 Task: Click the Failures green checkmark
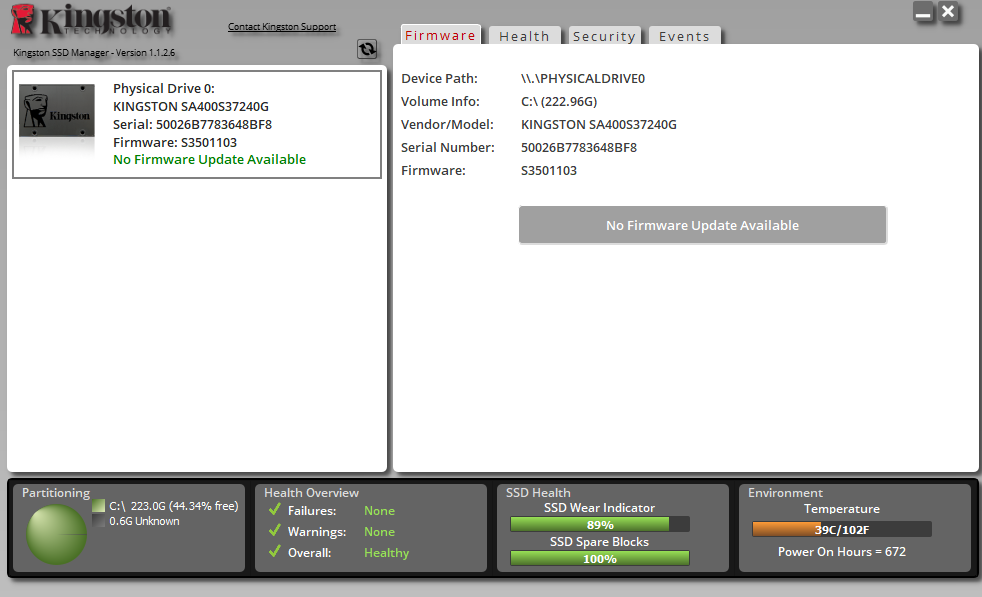pyautogui.click(x=274, y=509)
